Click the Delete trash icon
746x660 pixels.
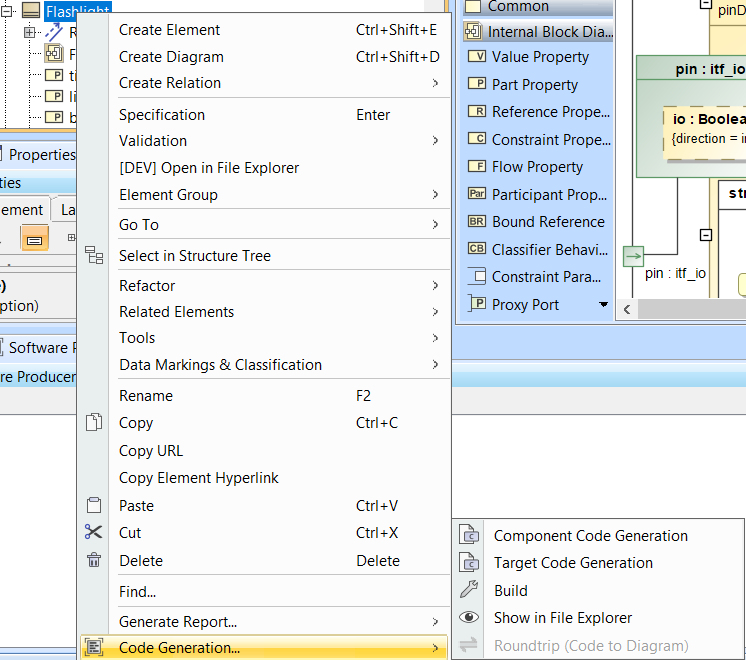(94, 561)
